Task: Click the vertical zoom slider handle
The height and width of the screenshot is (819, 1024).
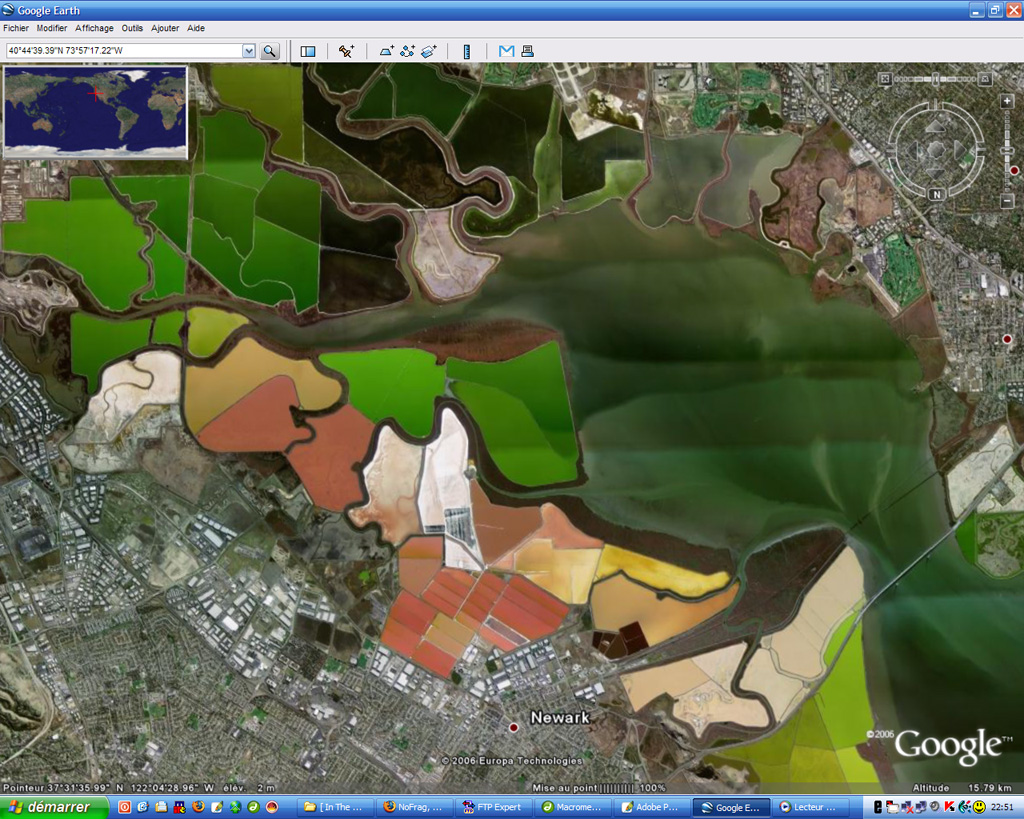Action: pos(1006,151)
